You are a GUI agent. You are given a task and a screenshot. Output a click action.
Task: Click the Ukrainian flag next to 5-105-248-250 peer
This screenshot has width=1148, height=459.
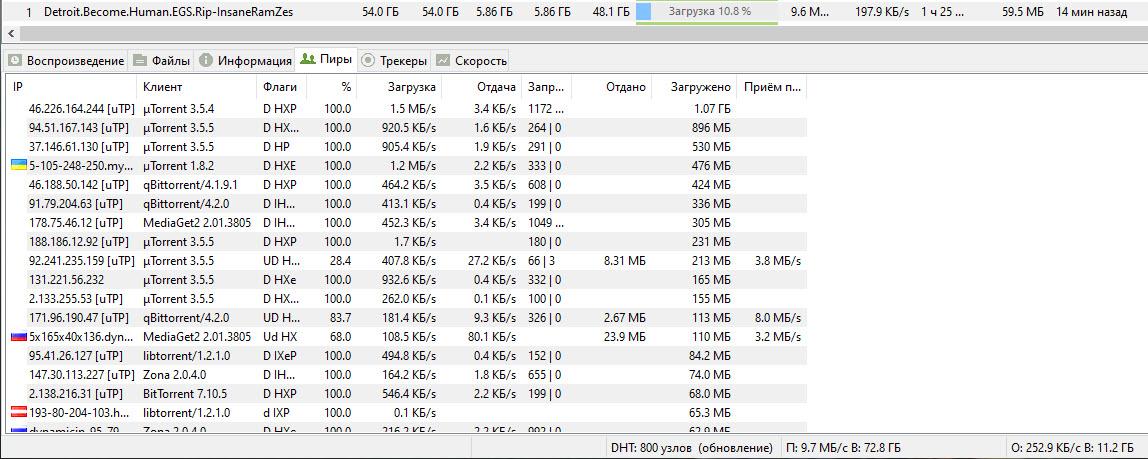point(18,165)
